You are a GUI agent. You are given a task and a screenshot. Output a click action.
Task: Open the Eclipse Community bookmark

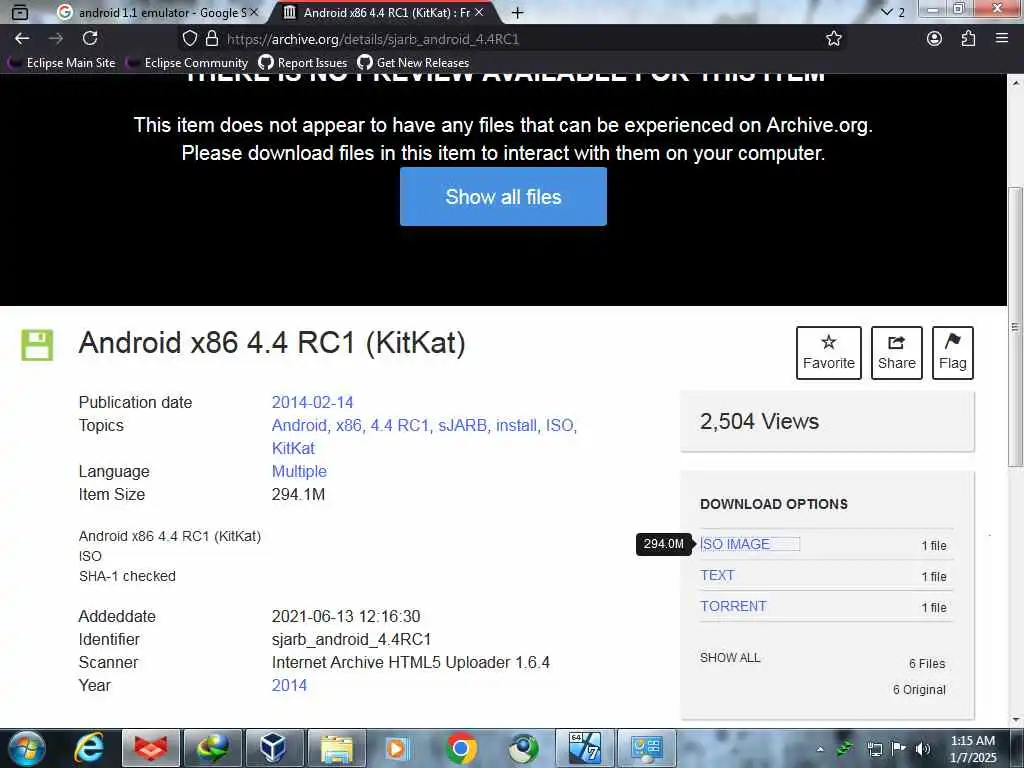coord(187,63)
